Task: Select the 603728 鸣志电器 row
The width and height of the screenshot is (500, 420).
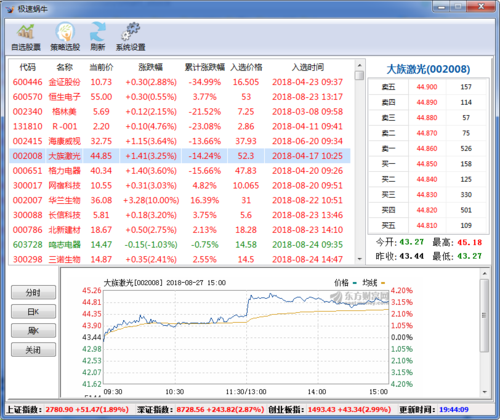Action: pos(180,245)
